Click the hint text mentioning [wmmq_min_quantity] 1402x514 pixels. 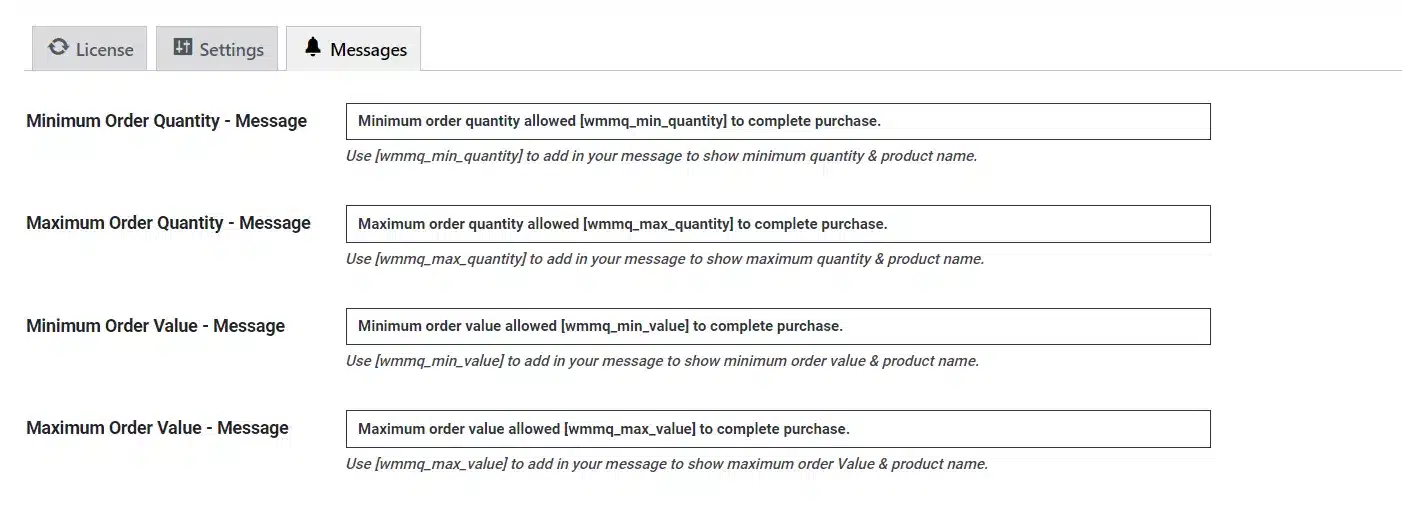point(661,157)
